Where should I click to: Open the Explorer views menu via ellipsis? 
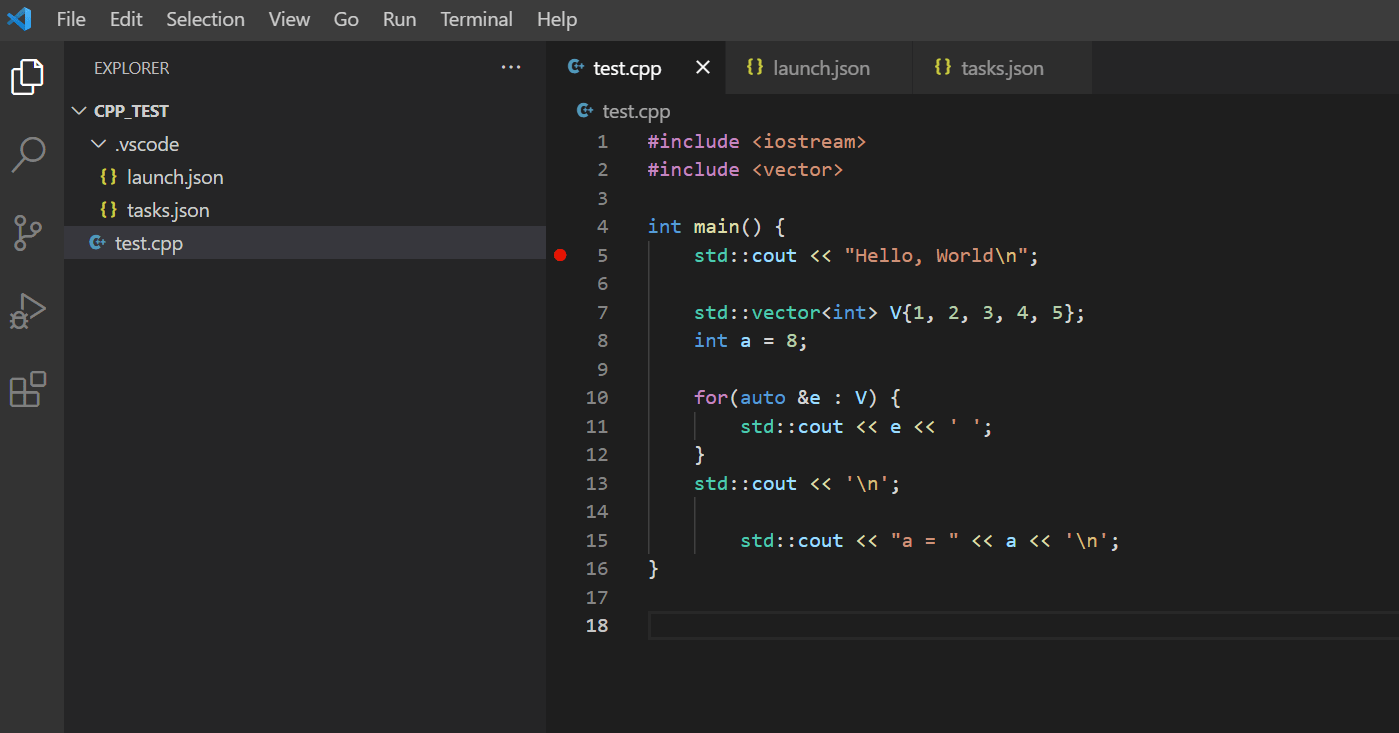click(x=511, y=67)
